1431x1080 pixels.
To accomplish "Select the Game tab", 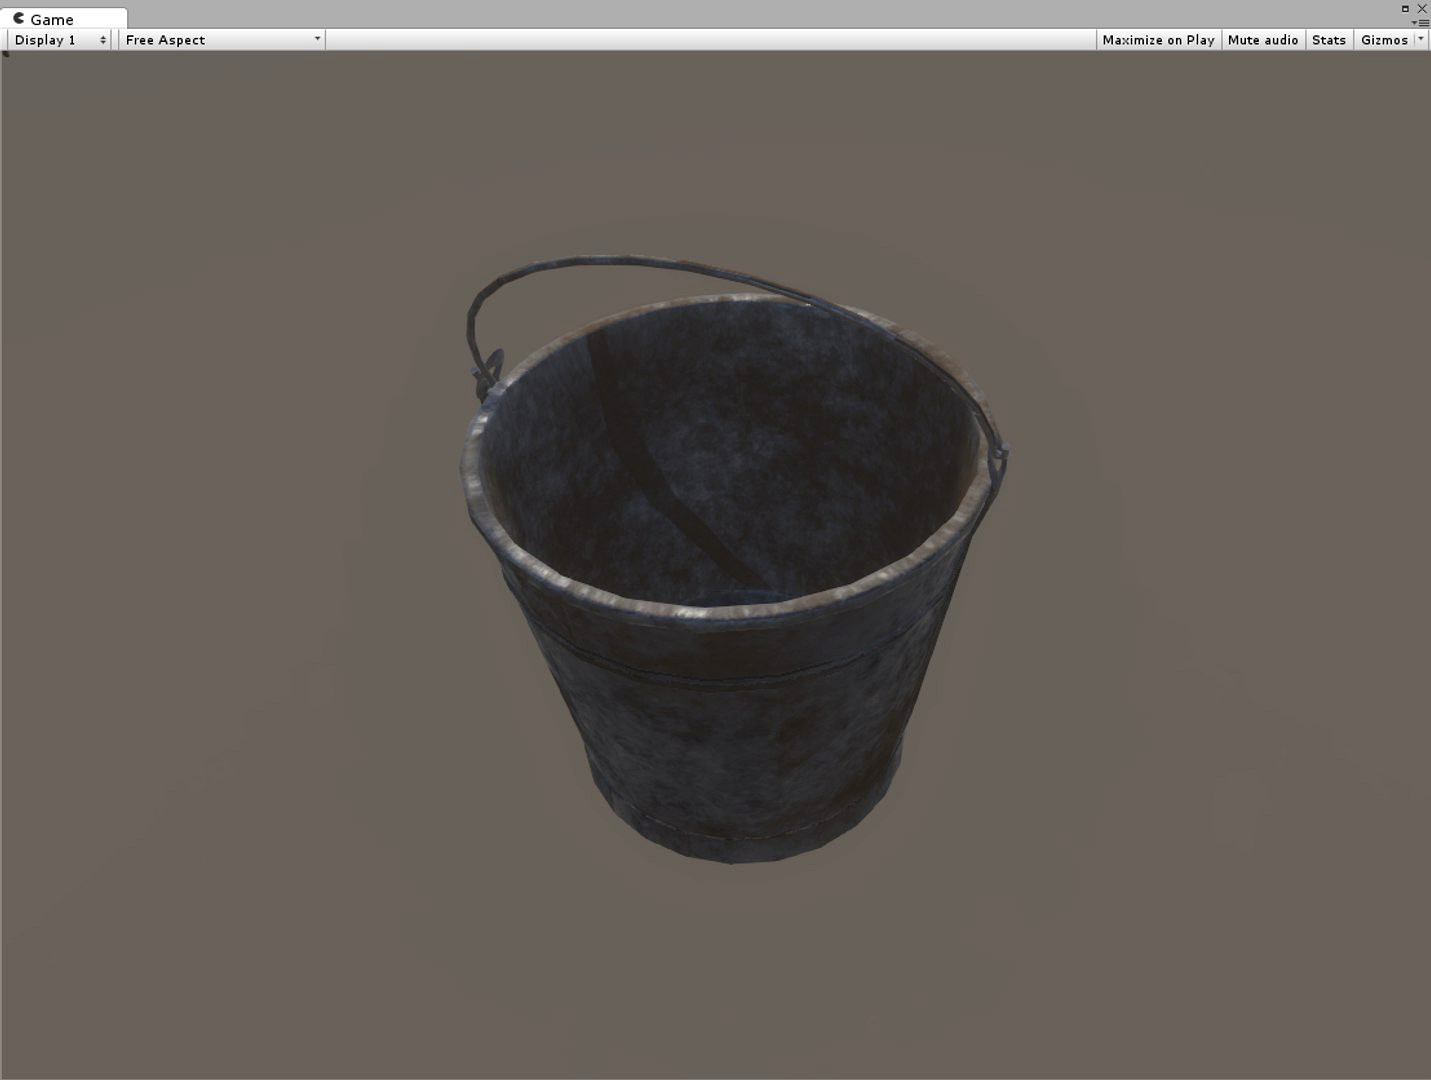I will [x=55, y=18].
